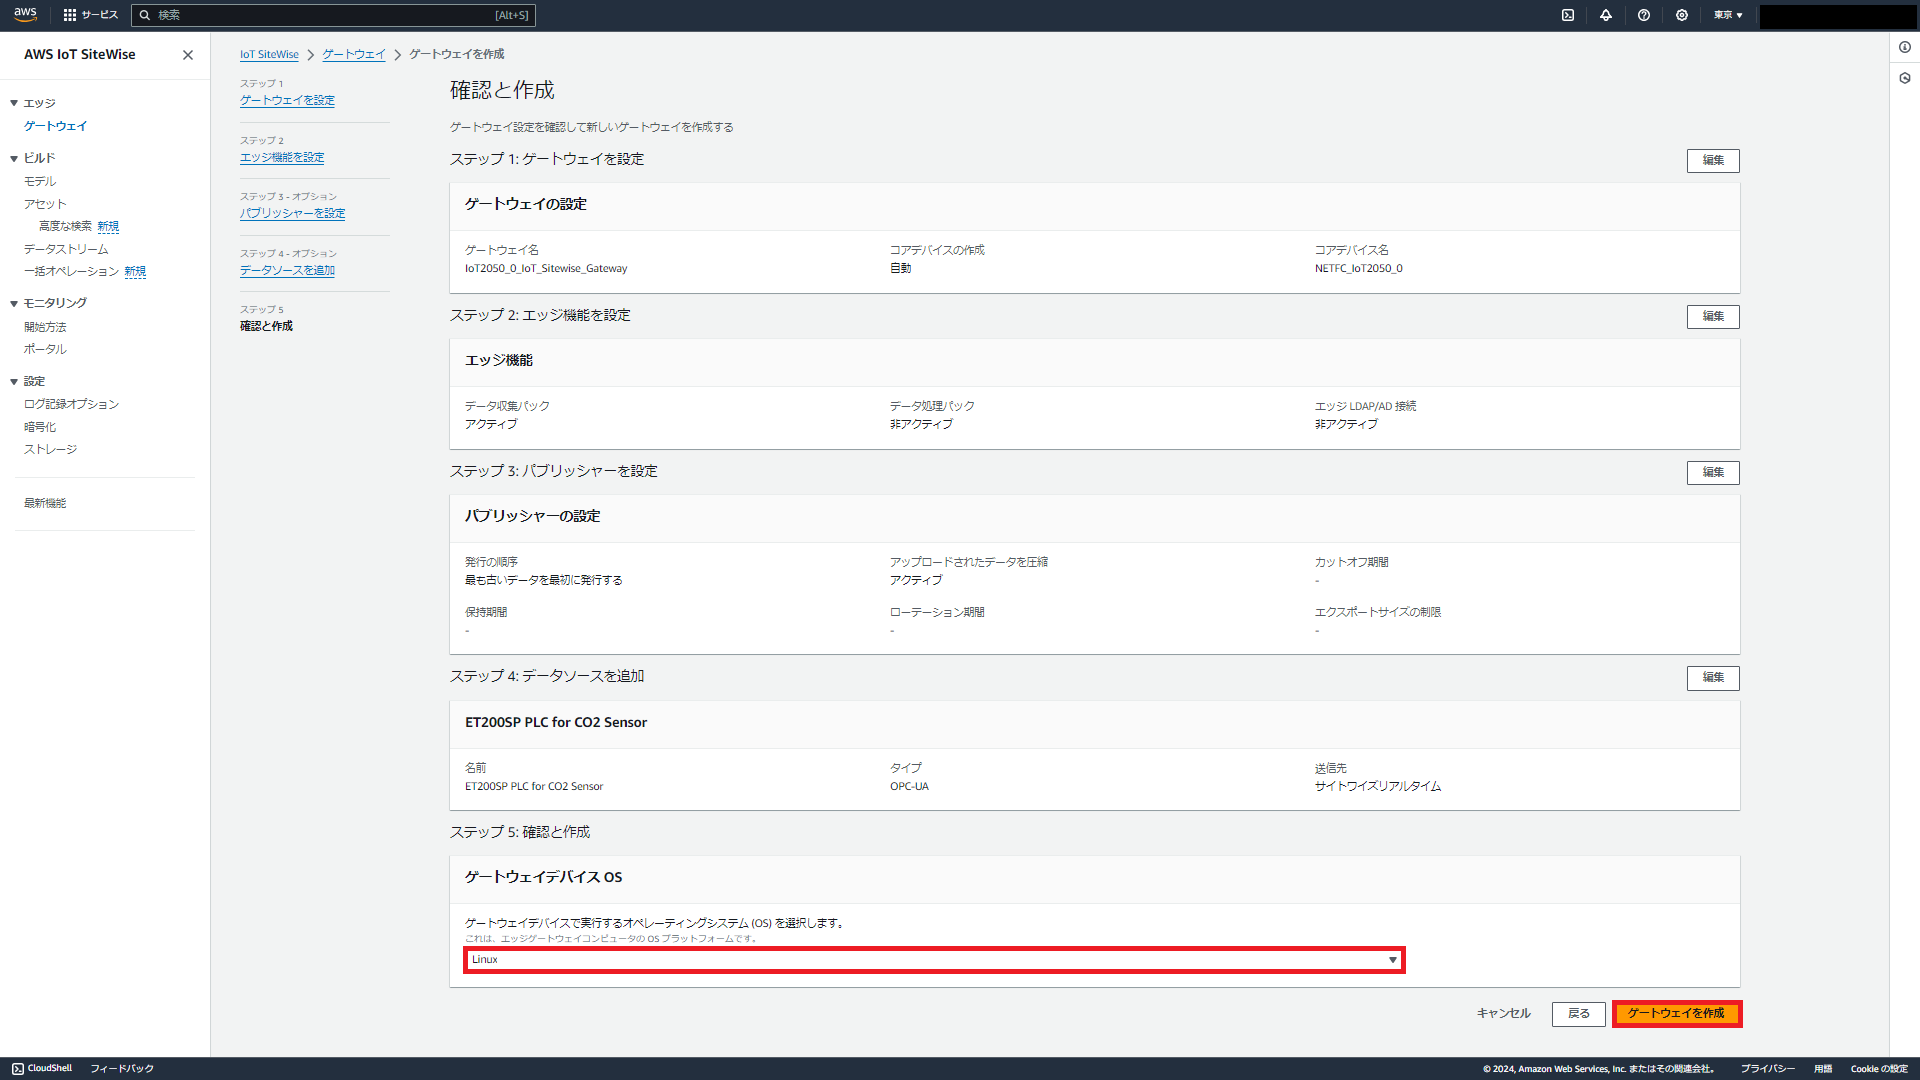Screen dimensions: 1920x1080
Task: Open the notifications bell
Action: click(1605, 15)
